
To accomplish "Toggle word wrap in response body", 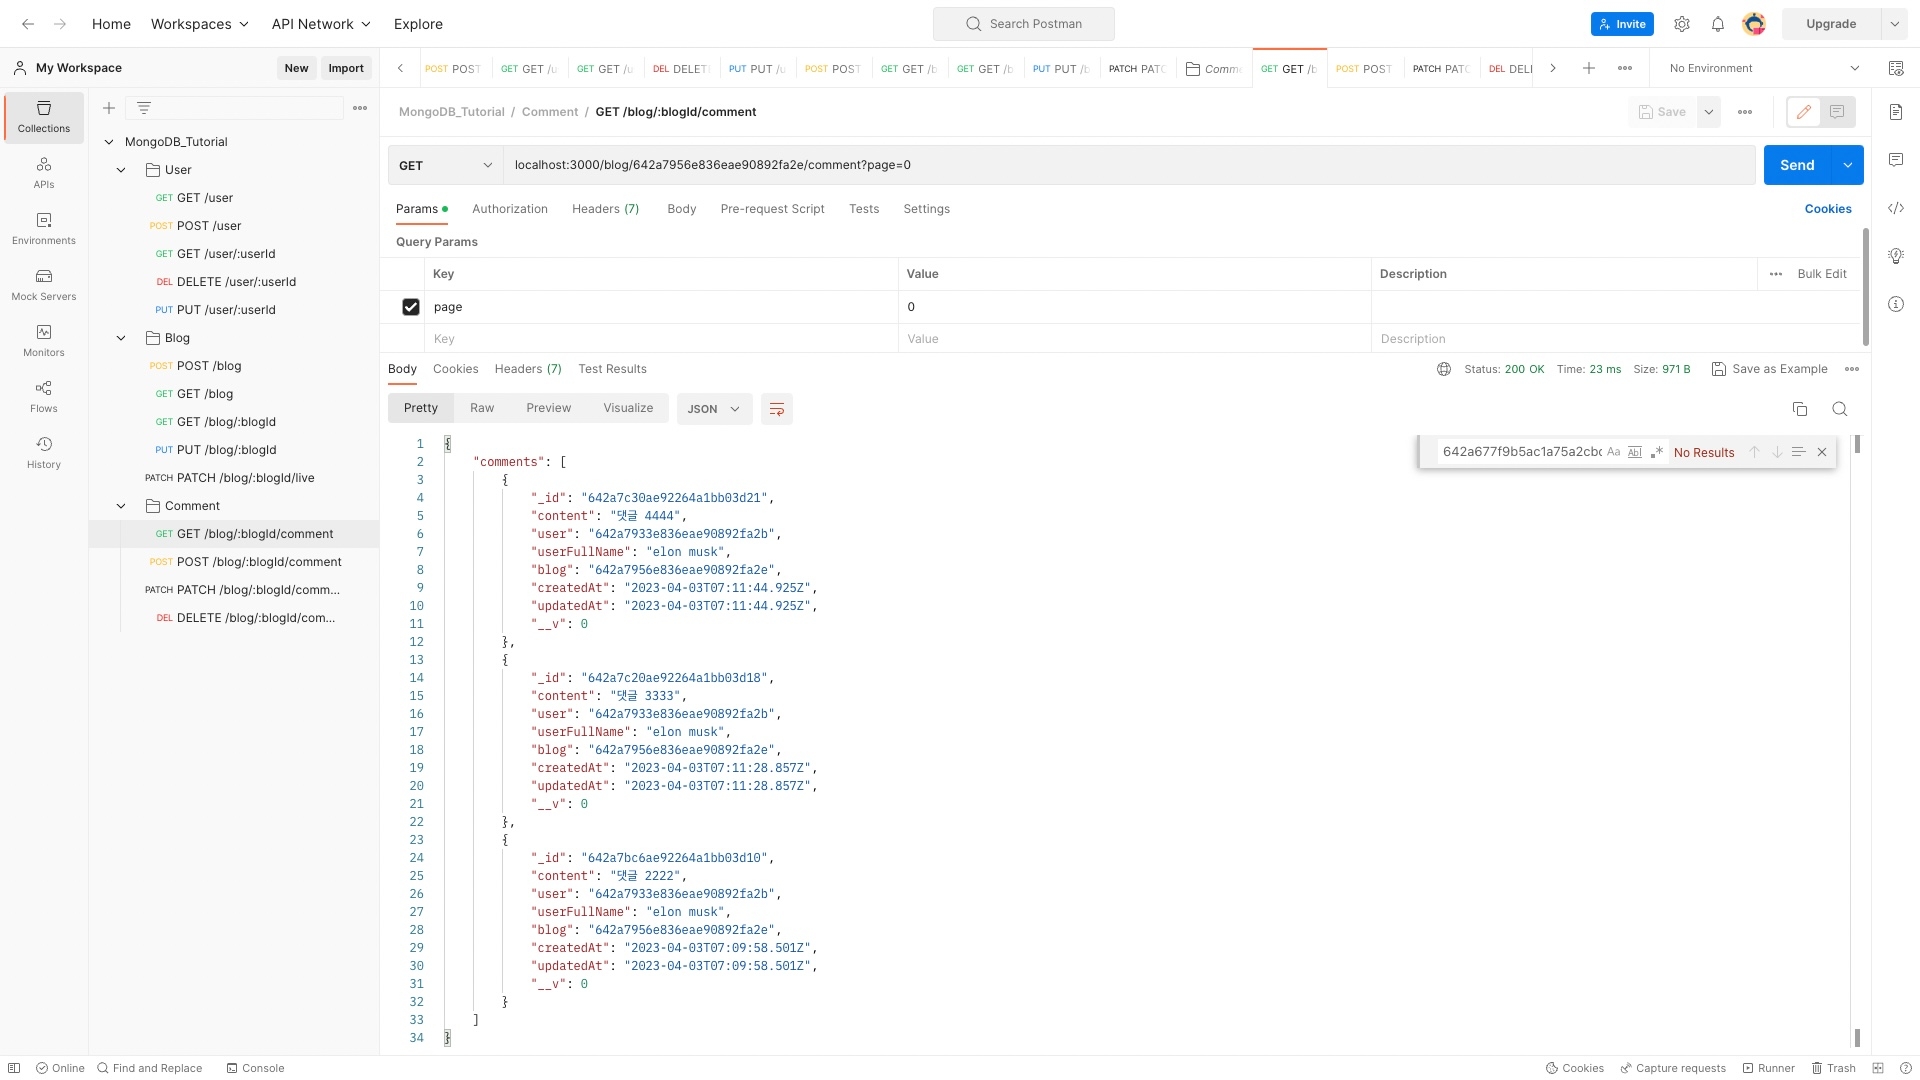I will (x=777, y=409).
